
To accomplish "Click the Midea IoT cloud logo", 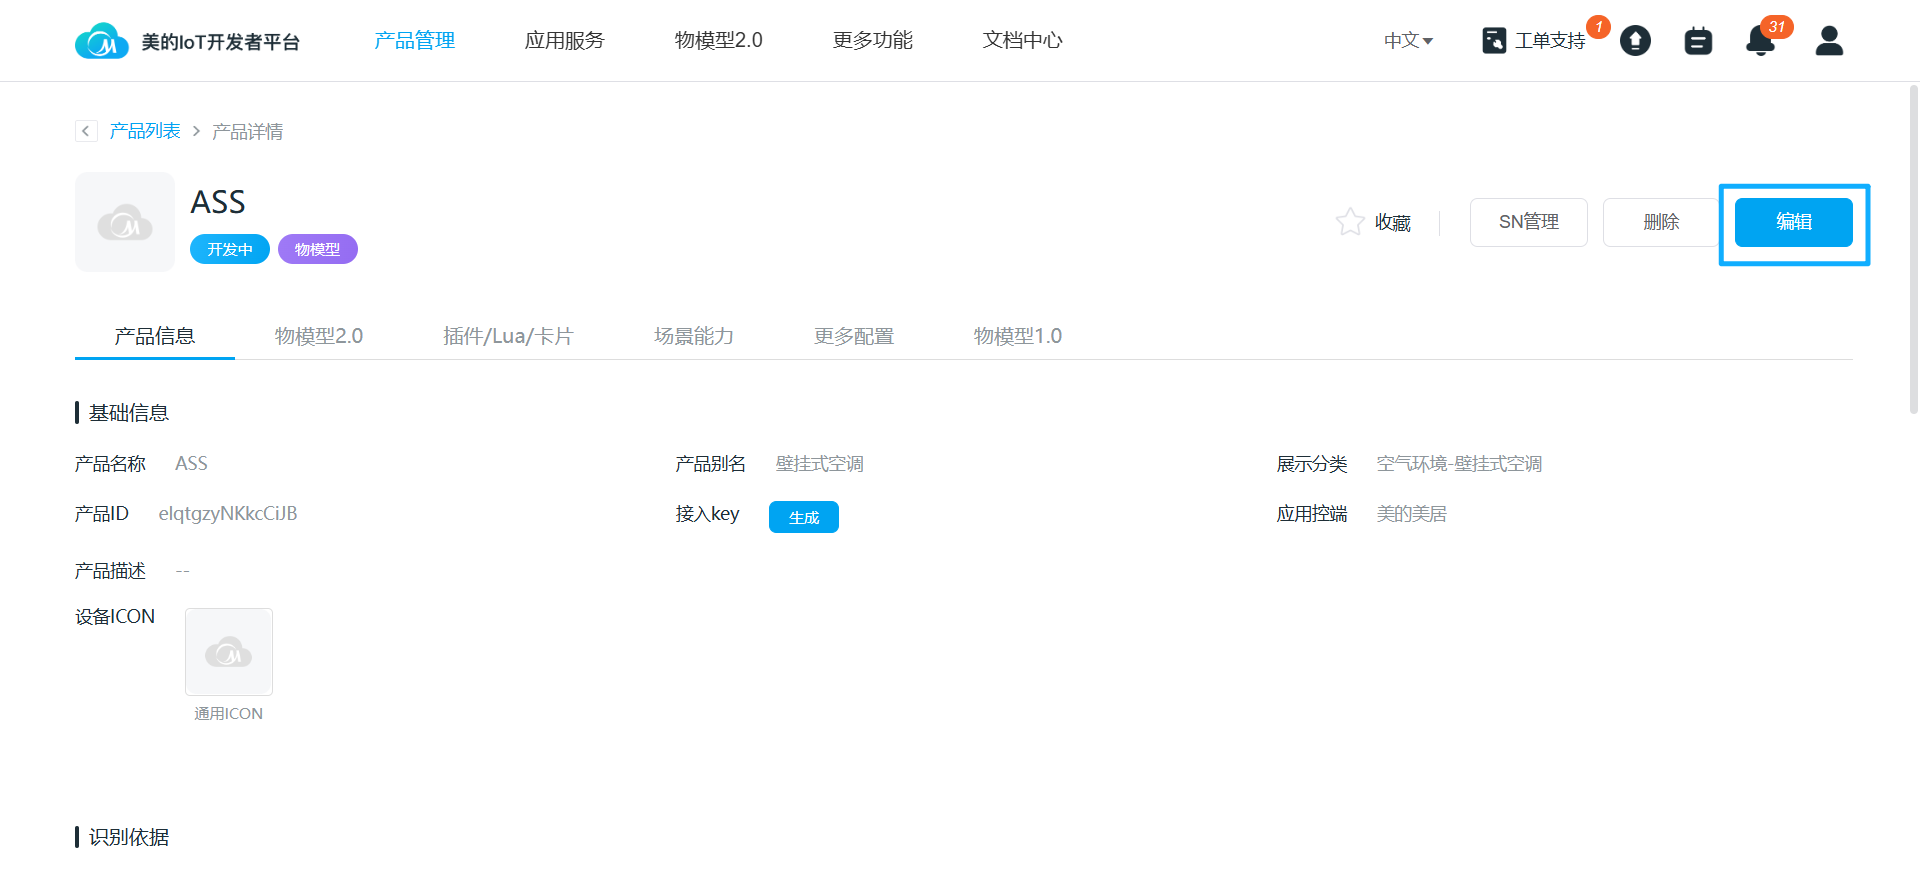I will (102, 41).
